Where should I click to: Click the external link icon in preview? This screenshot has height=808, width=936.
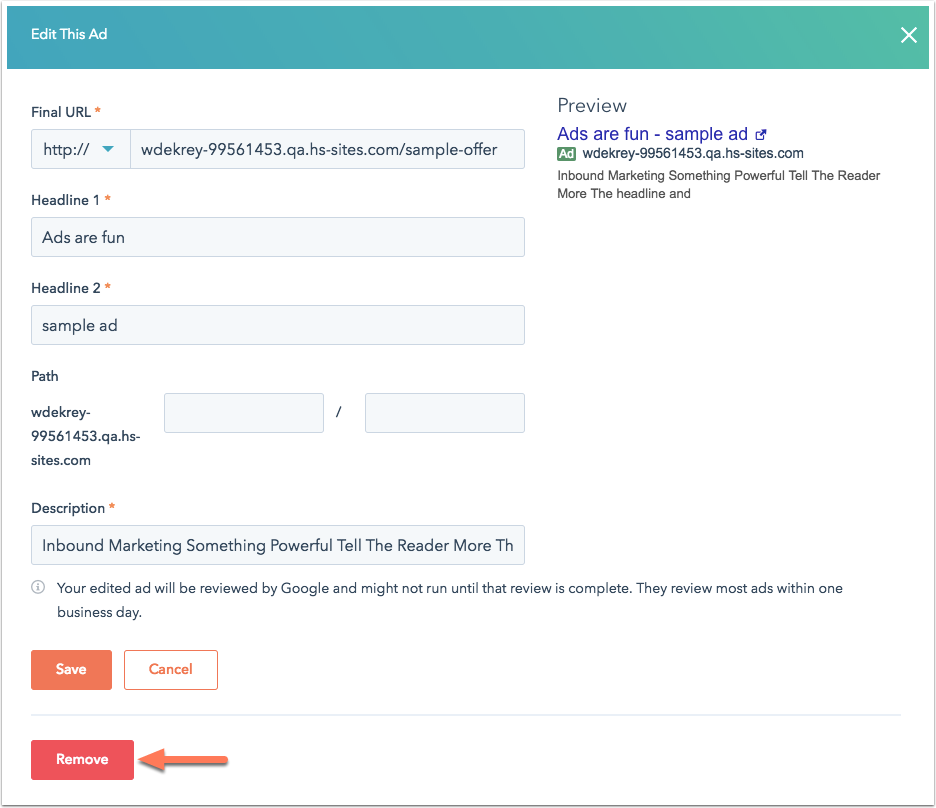[x=760, y=135]
